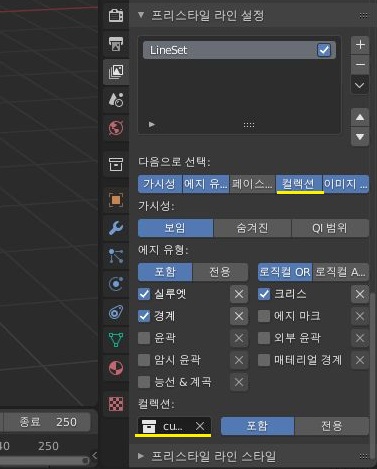Viewport: 377px width, 469px height.
Task: Open the Texture properties checker icon
Action: pos(116,404)
